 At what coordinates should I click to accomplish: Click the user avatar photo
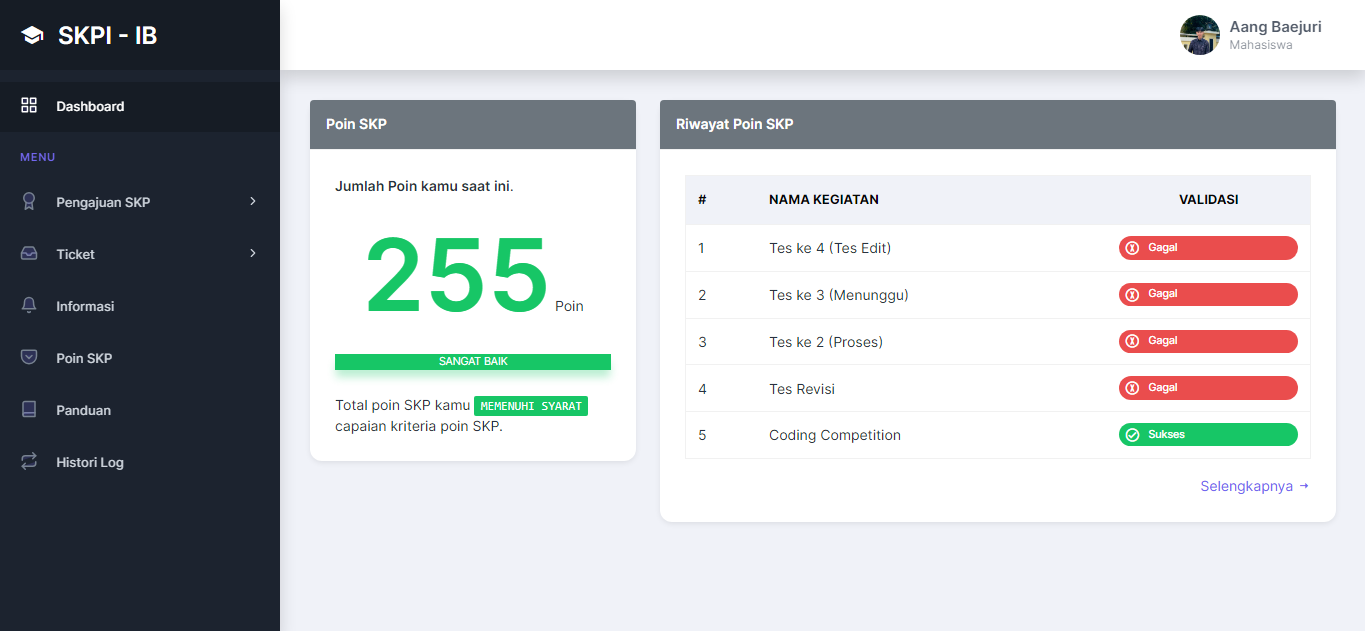pos(1199,35)
